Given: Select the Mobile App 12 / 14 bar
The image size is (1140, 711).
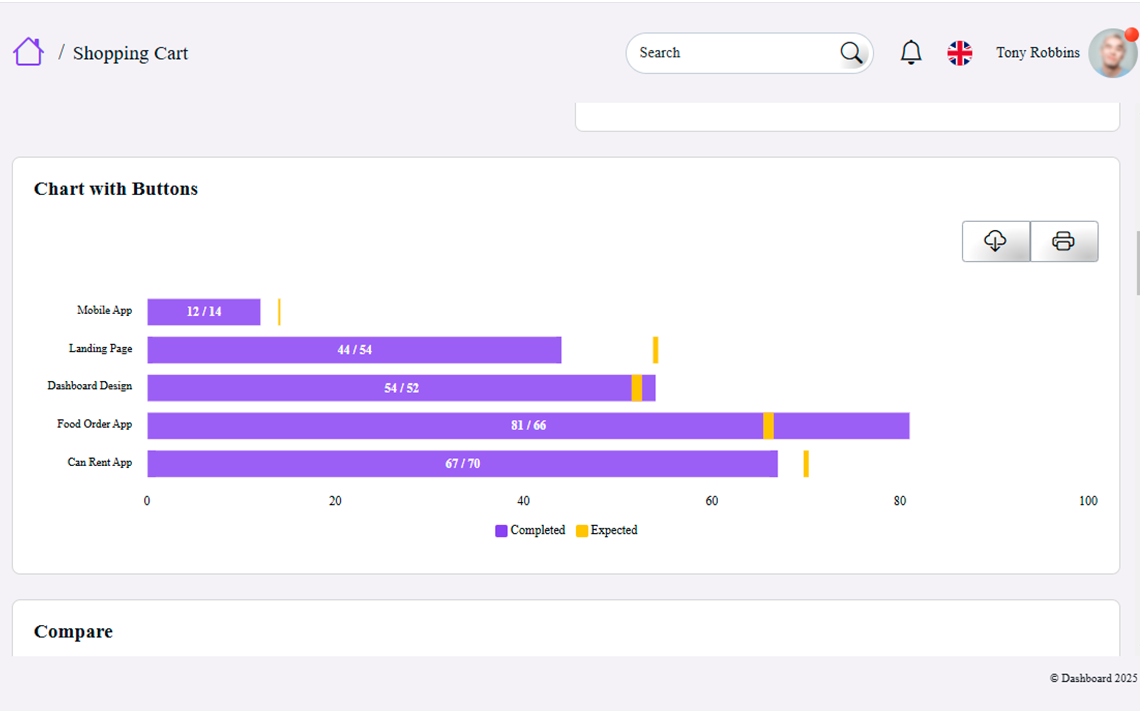Looking at the screenshot, I should [x=204, y=312].
